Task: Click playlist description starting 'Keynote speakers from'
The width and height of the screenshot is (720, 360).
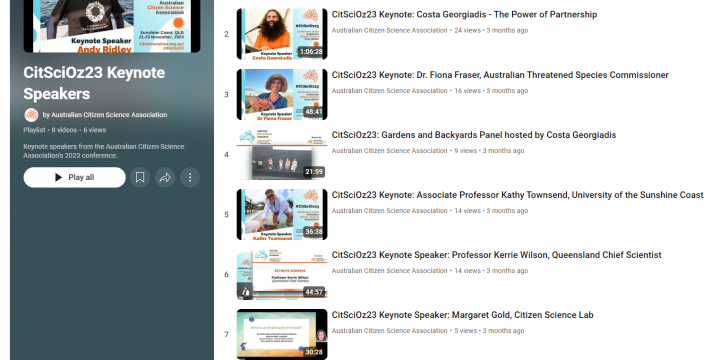Action: pyautogui.click(x=104, y=151)
